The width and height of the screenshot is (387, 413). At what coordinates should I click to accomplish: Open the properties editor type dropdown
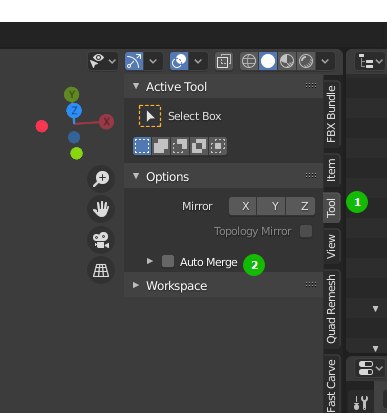coord(370,368)
